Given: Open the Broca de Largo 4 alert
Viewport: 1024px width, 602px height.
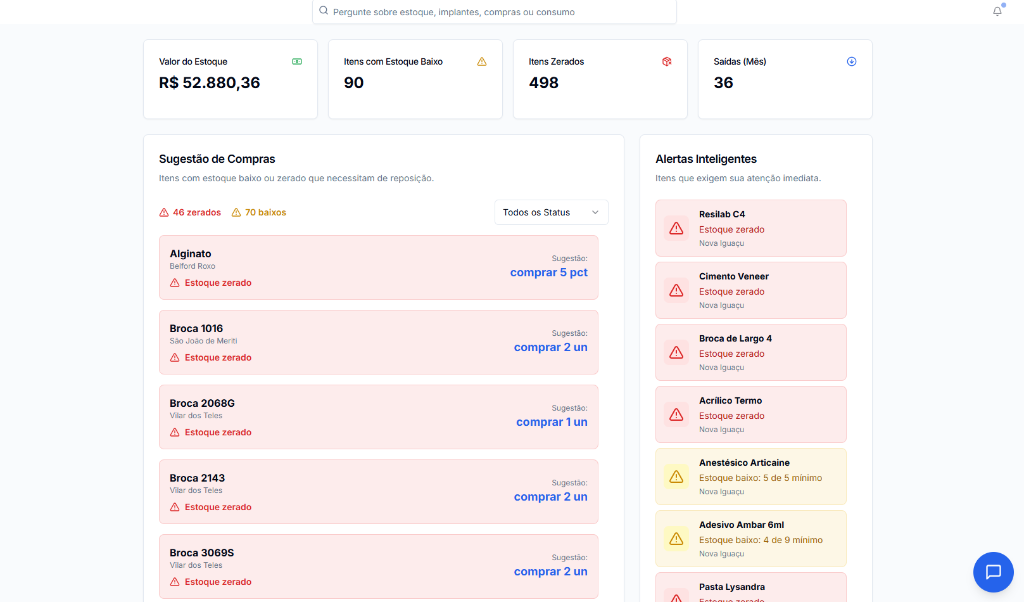Looking at the screenshot, I should point(751,353).
